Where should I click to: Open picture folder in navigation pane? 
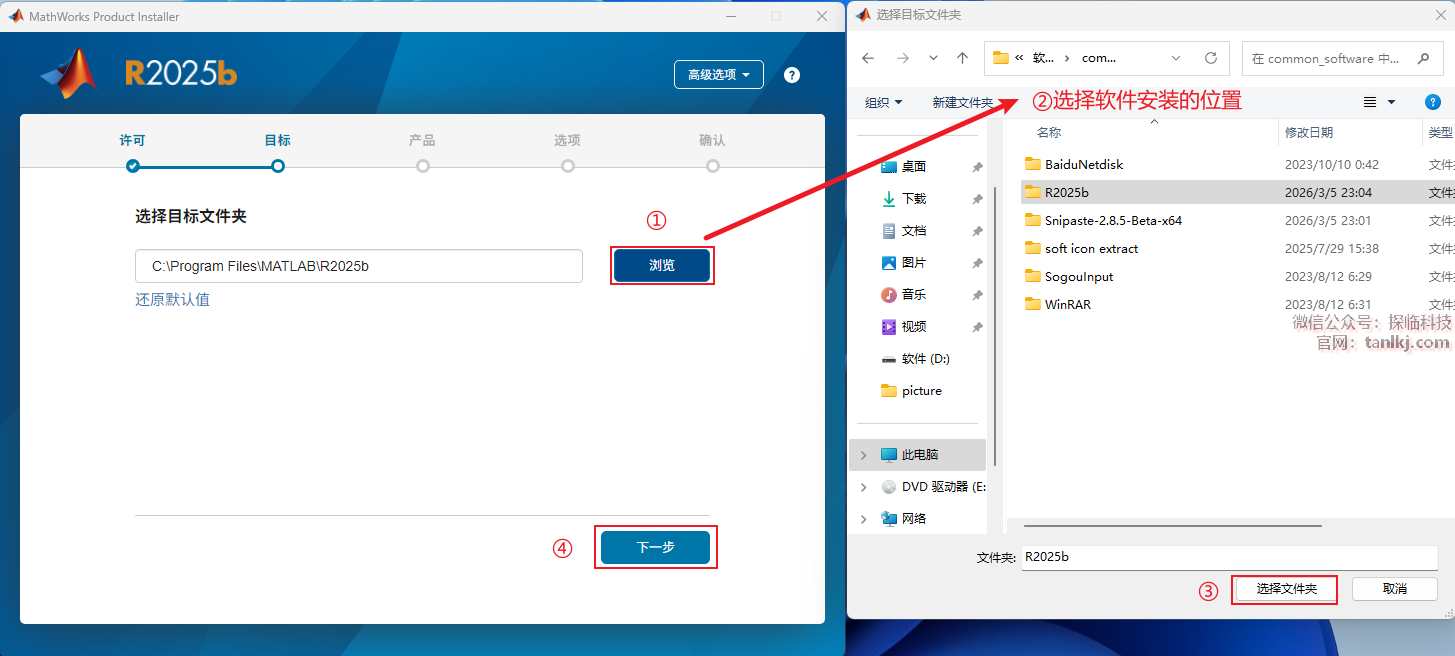[921, 391]
